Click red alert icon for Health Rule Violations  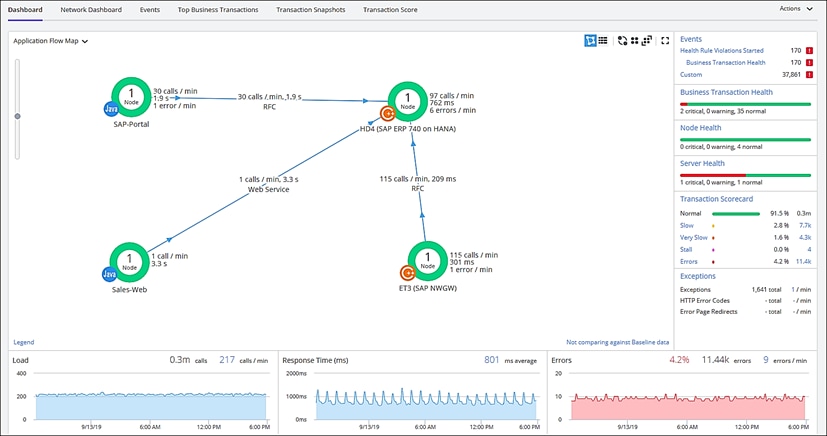(x=810, y=51)
